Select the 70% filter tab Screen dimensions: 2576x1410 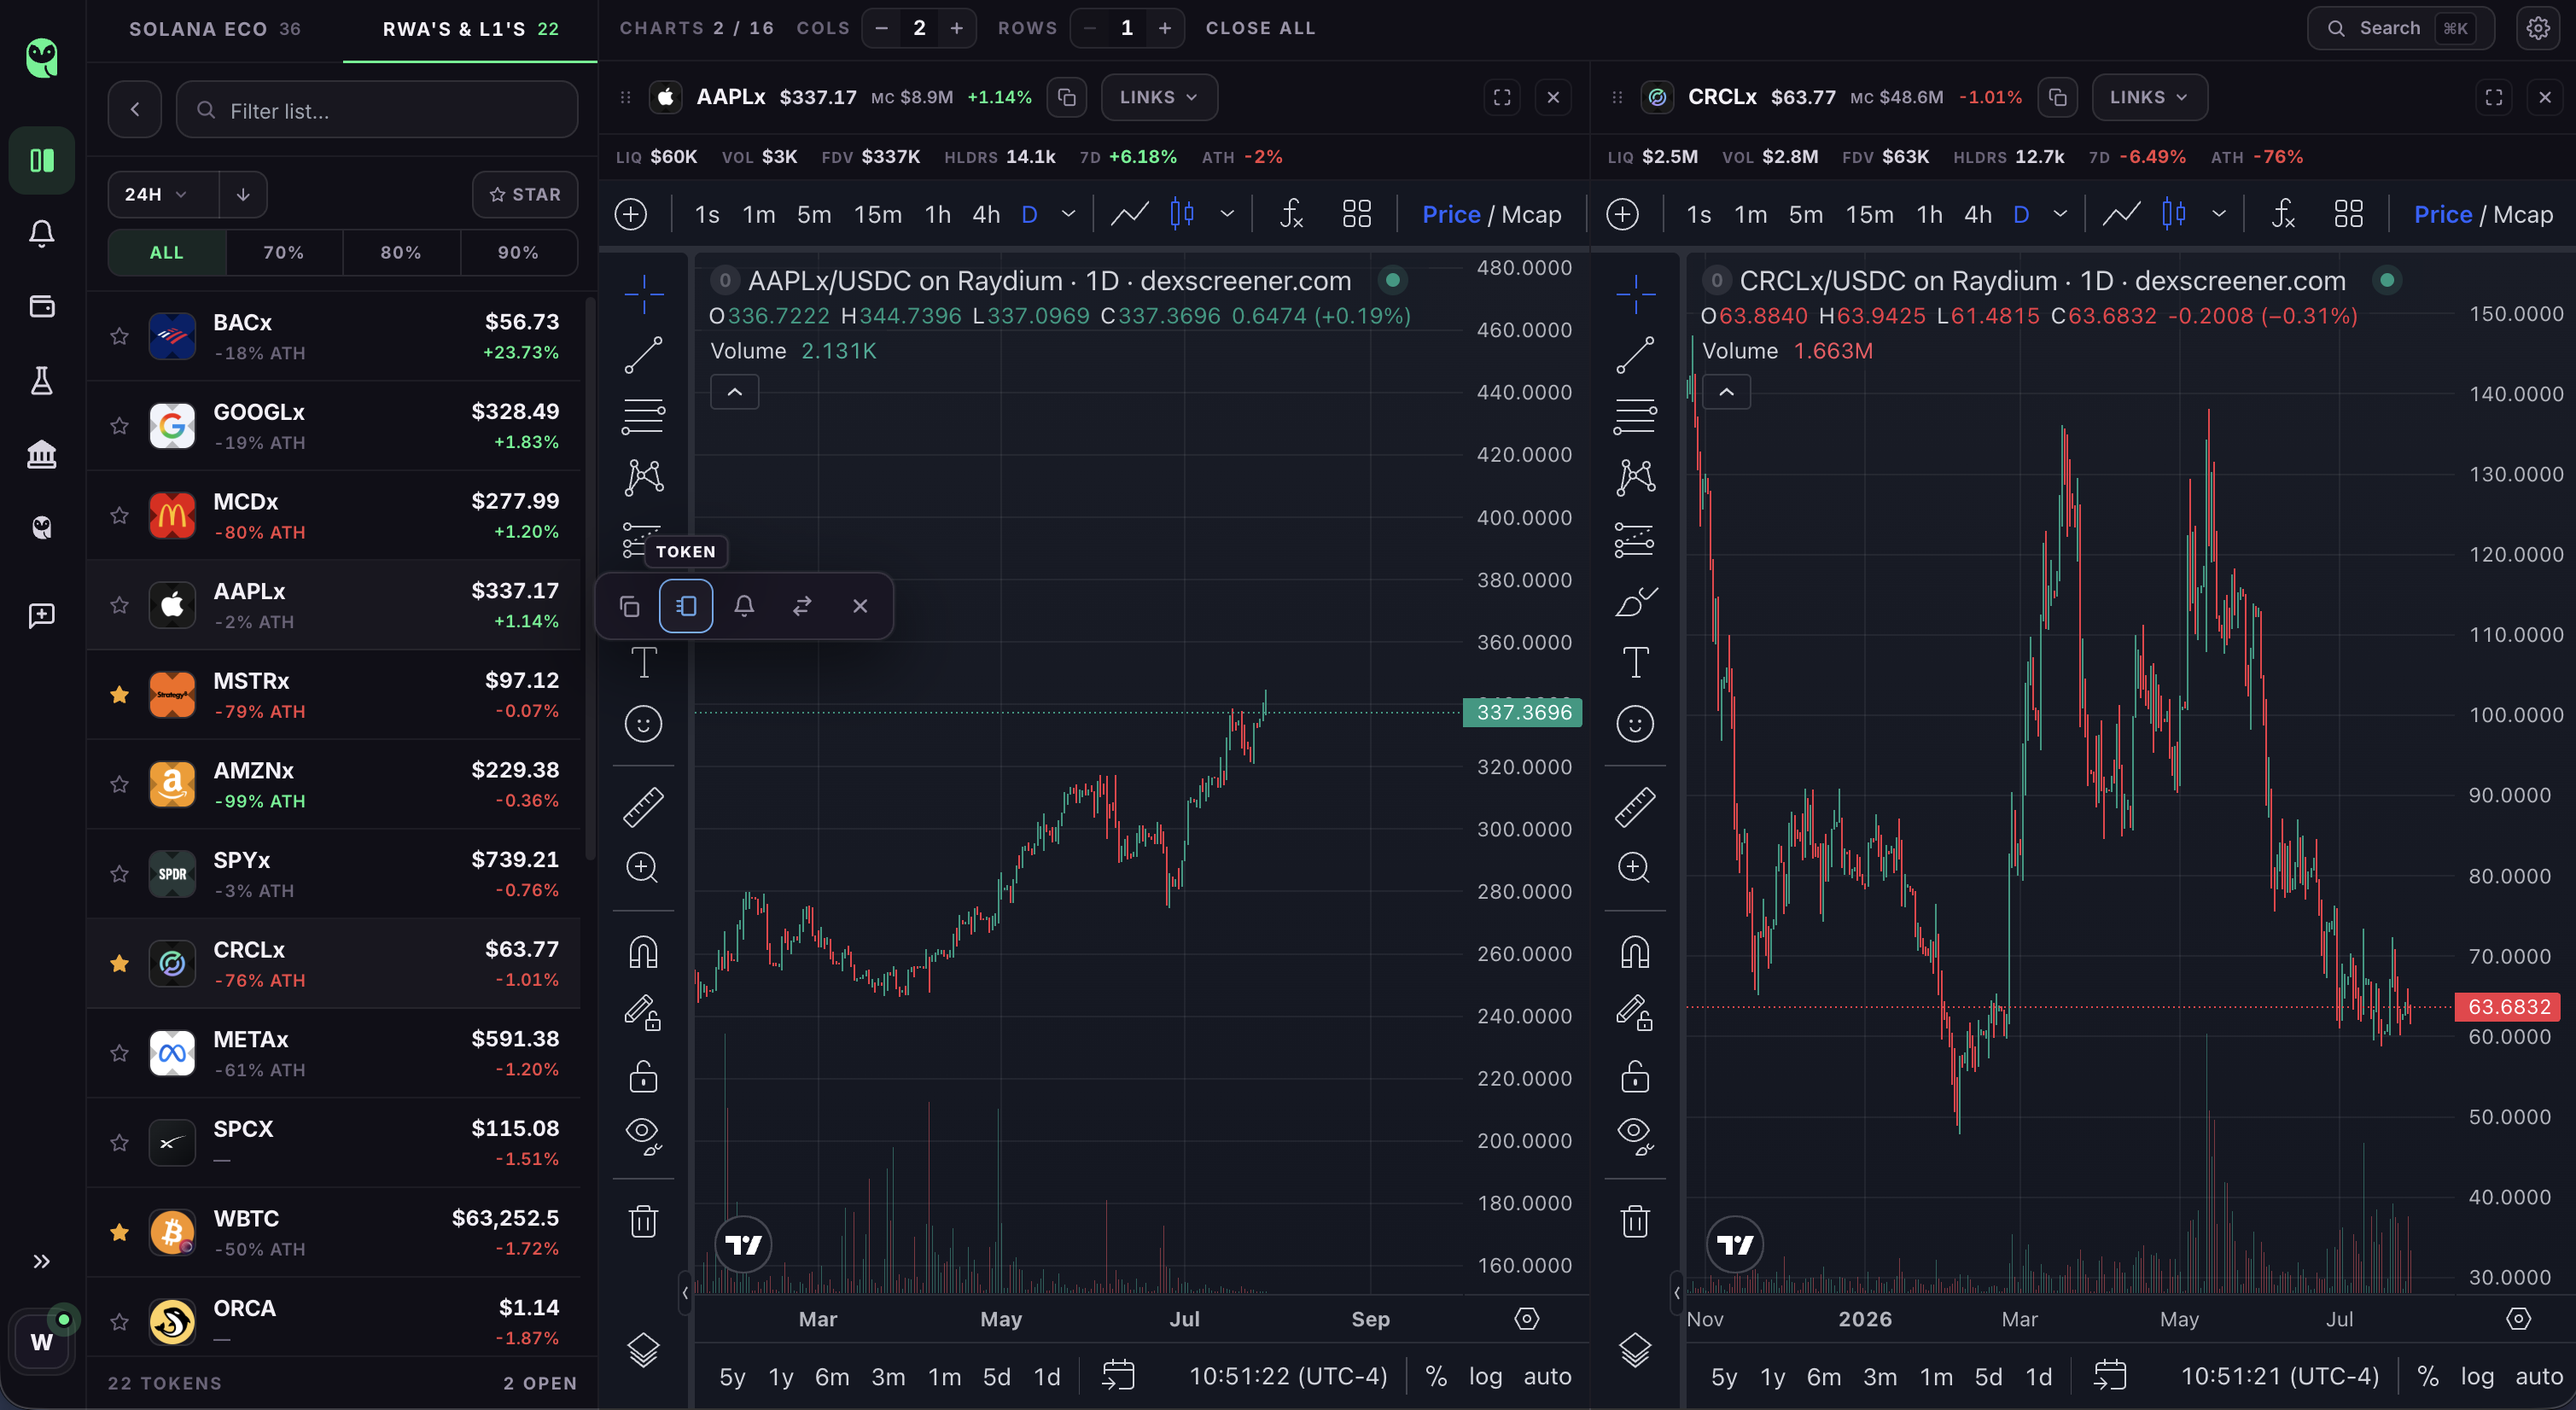point(284,253)
